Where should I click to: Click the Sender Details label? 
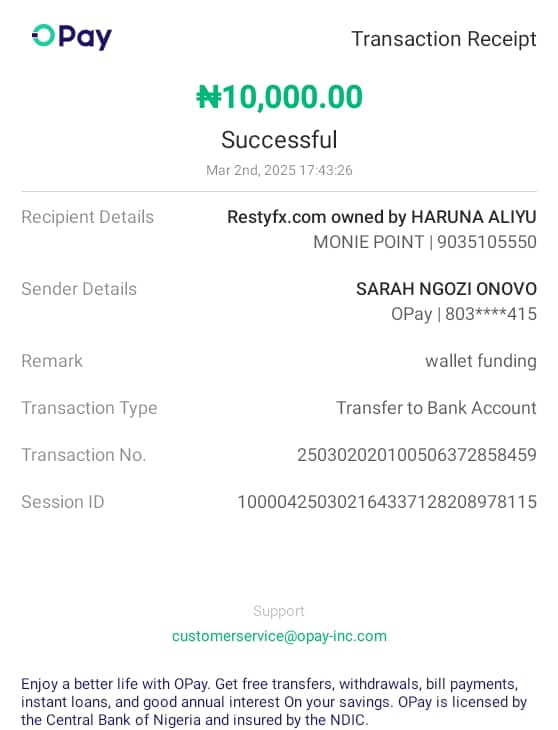79,289
